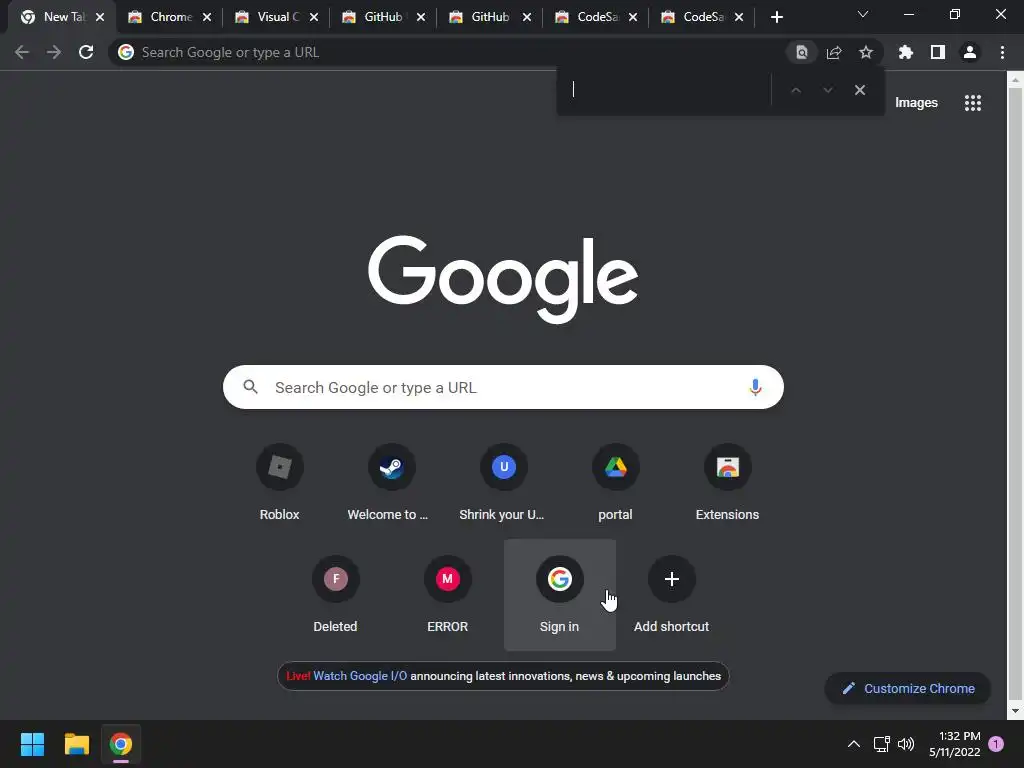Click the forward navigation arrow

54,52
